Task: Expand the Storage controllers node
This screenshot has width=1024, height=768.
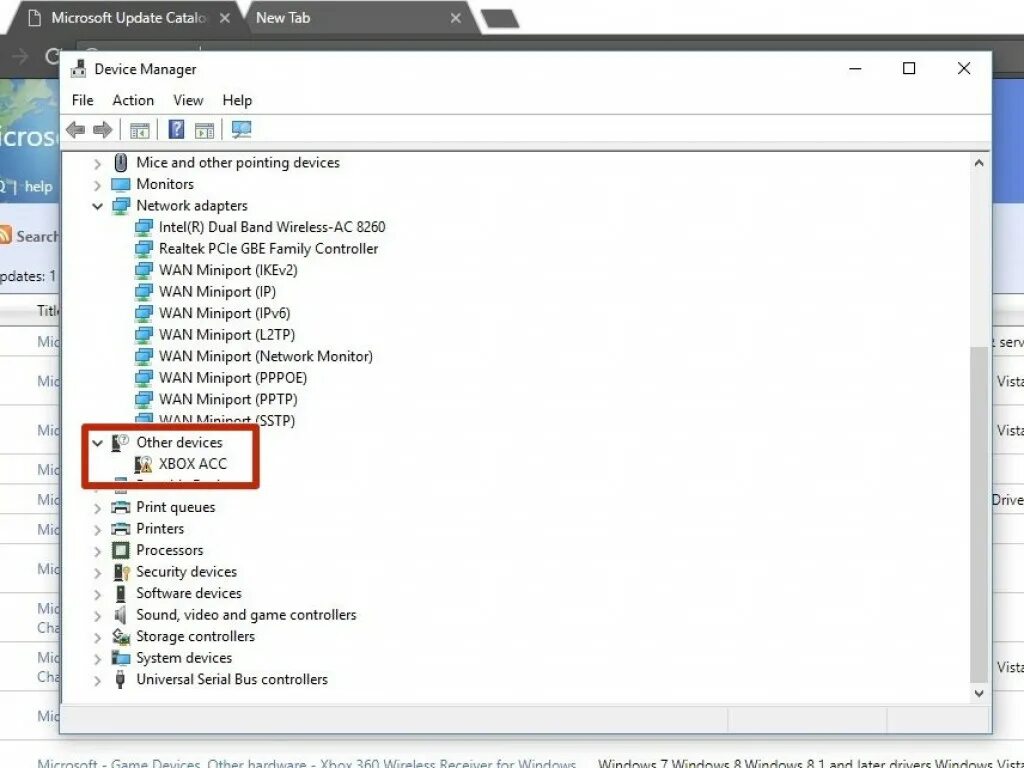Action: pyautogui.click(x=97, y=637)
